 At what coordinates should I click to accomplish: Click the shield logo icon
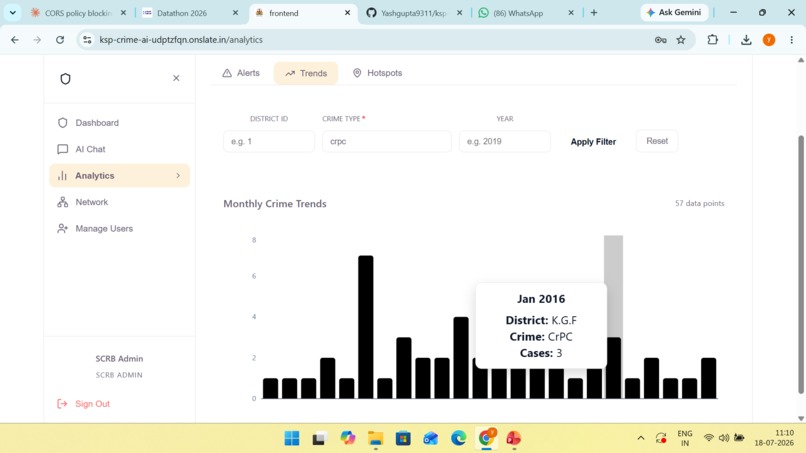click(65, 79)
